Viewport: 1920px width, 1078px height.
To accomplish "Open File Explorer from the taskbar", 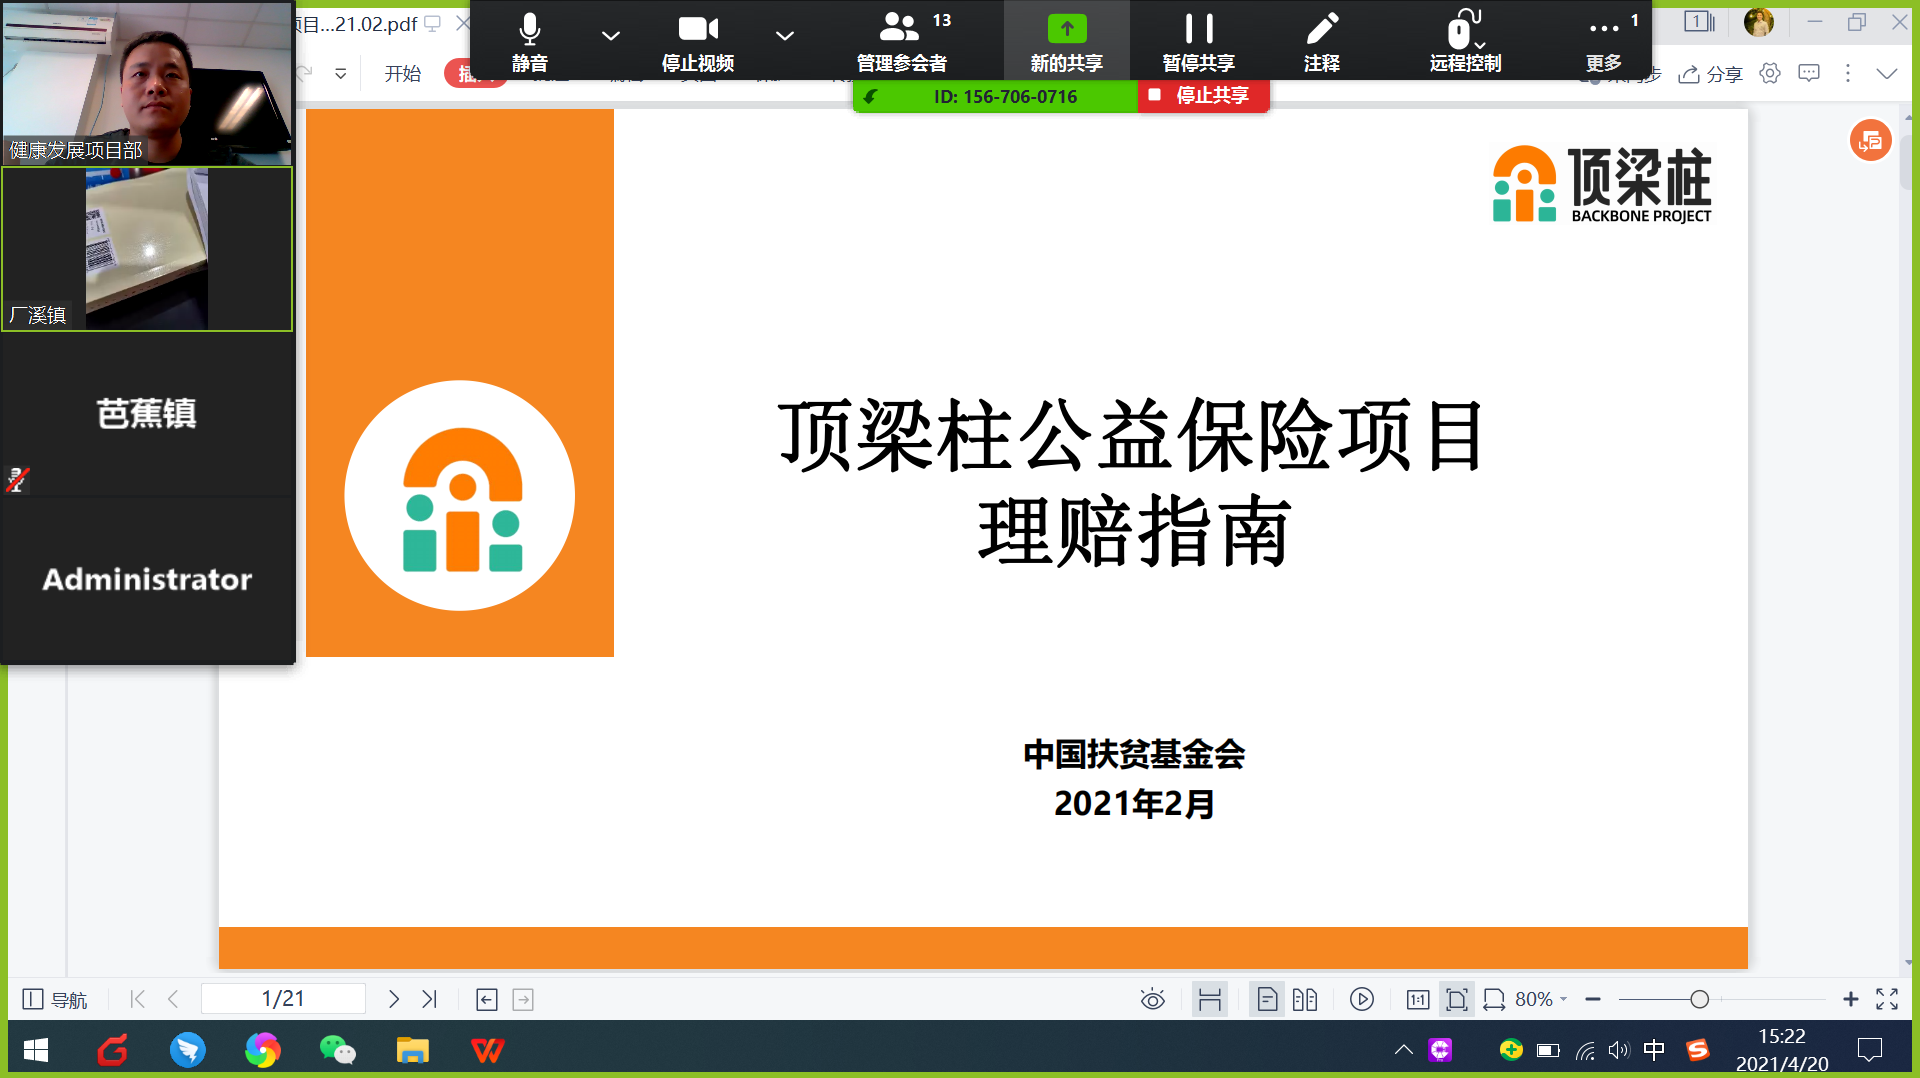I will click(413, 1050).
